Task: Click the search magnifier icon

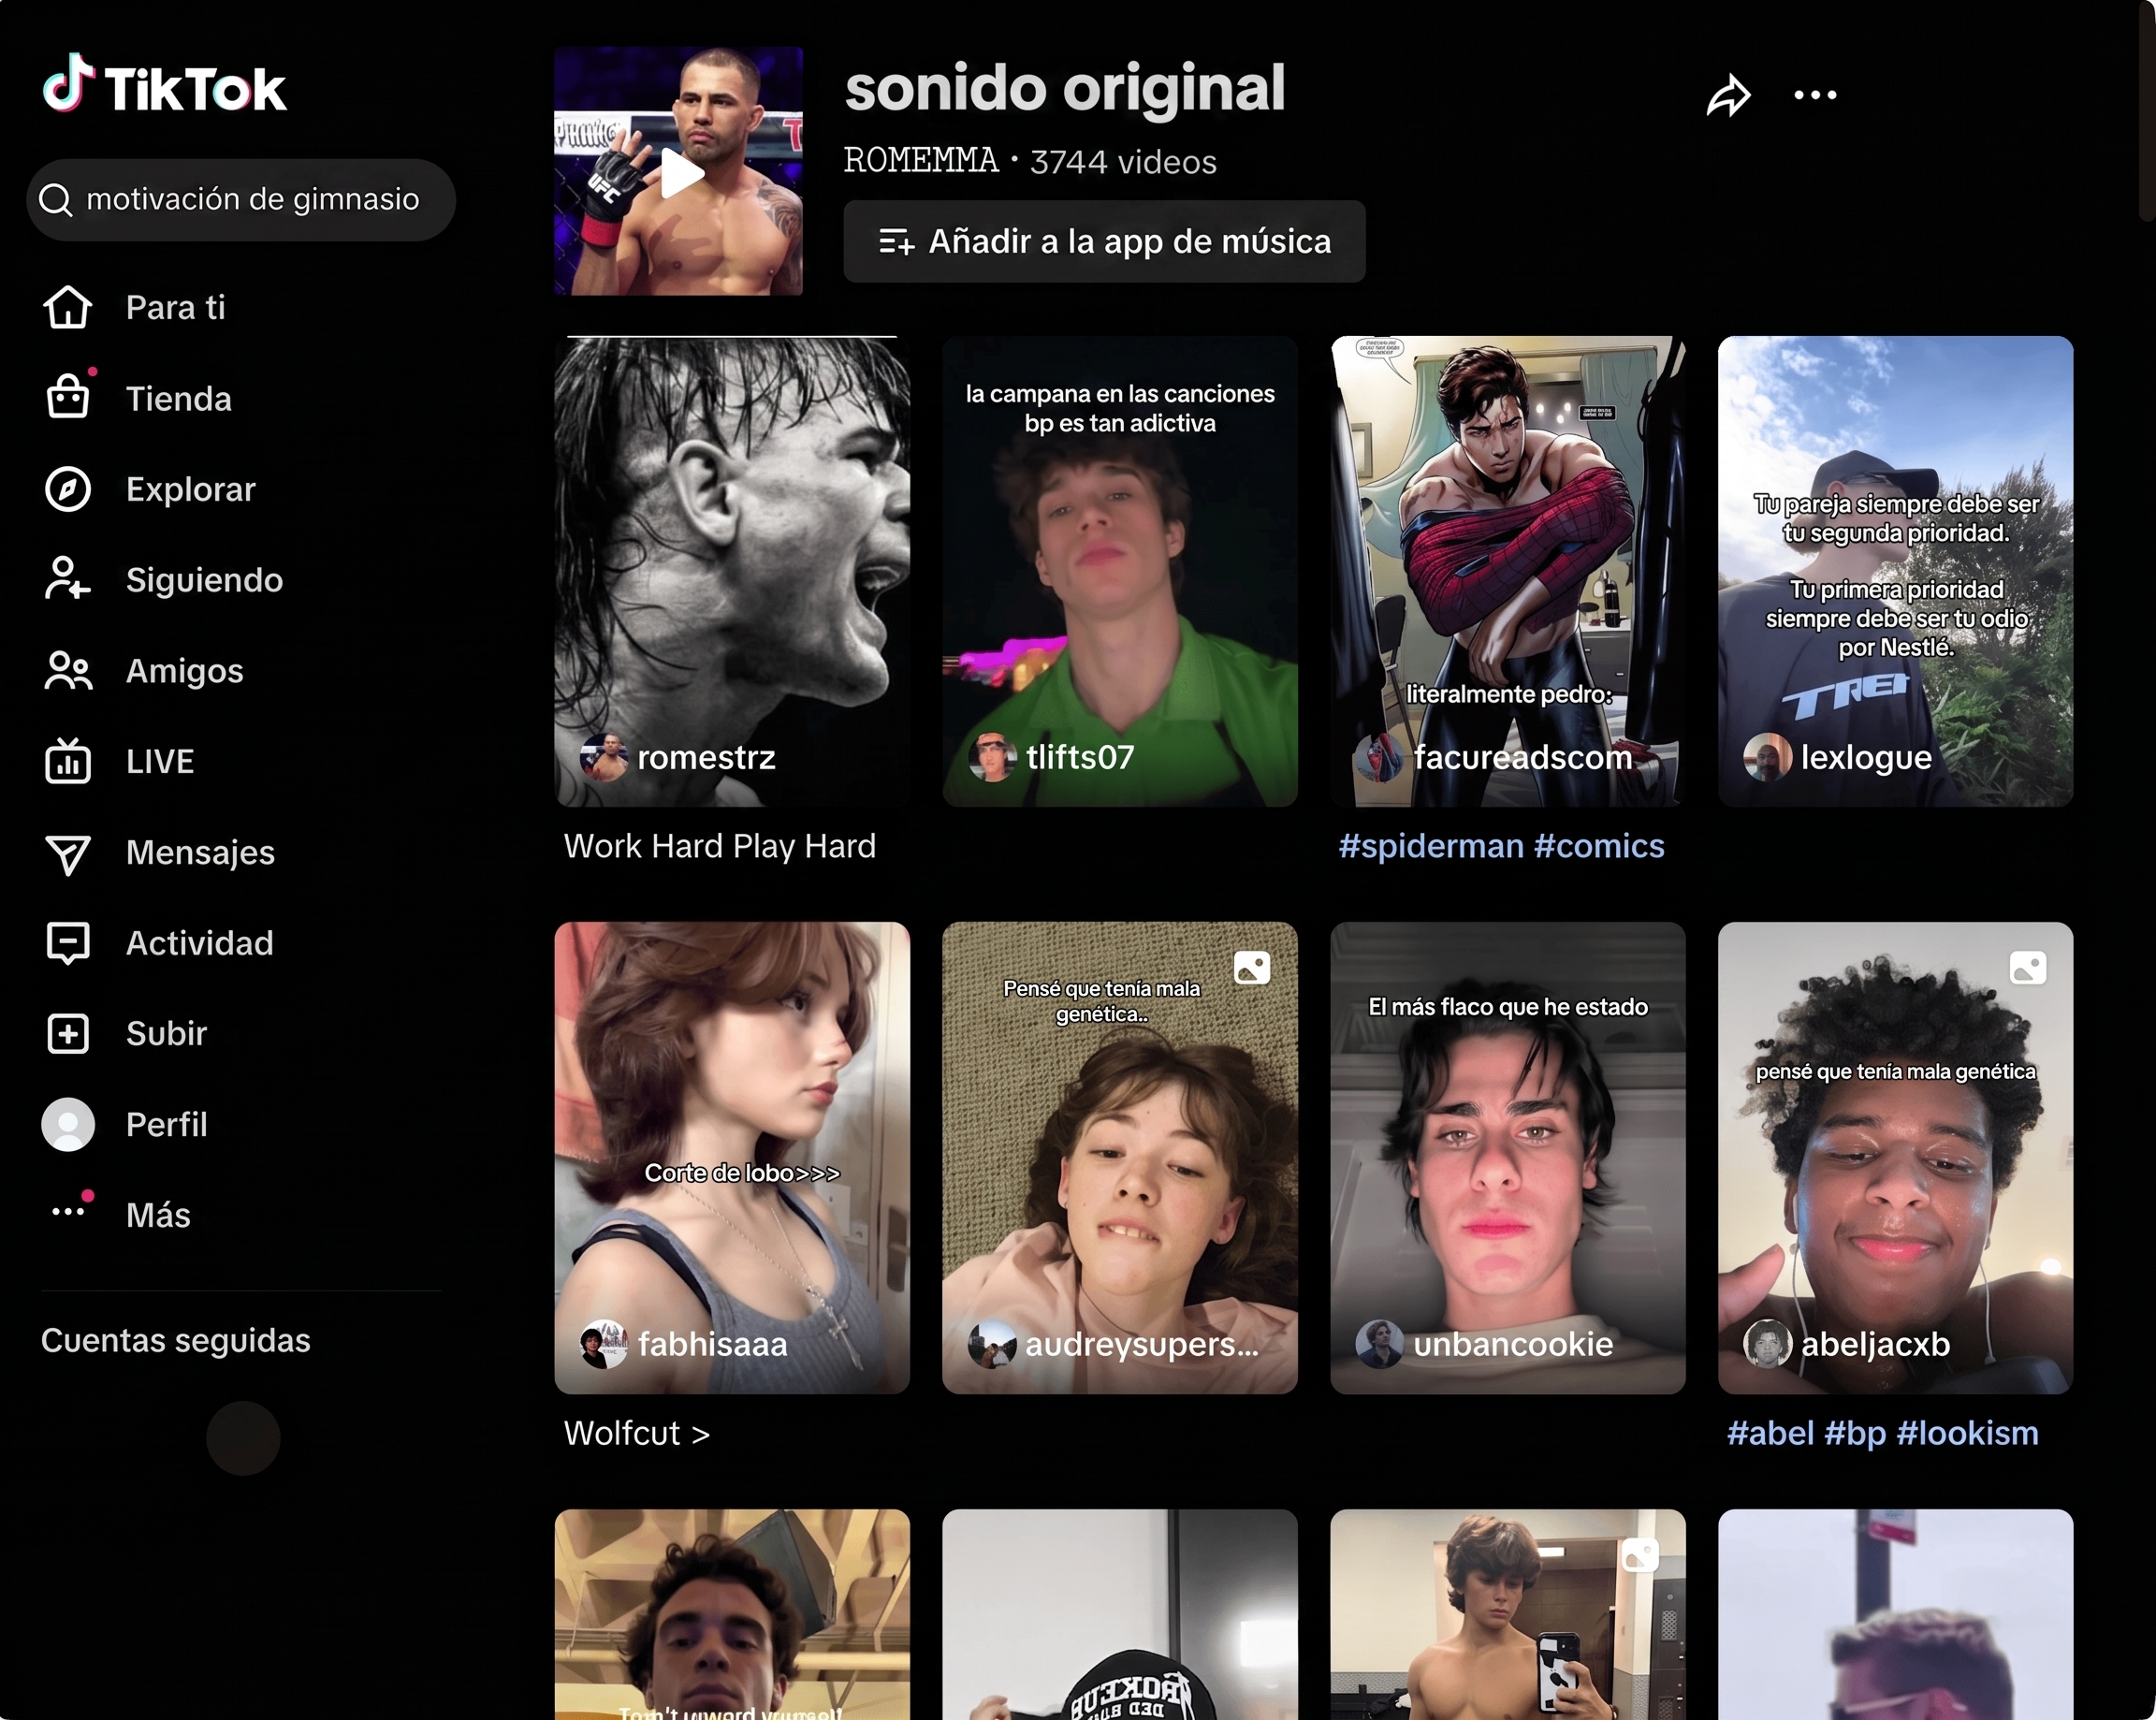Action: click(56, 200)
